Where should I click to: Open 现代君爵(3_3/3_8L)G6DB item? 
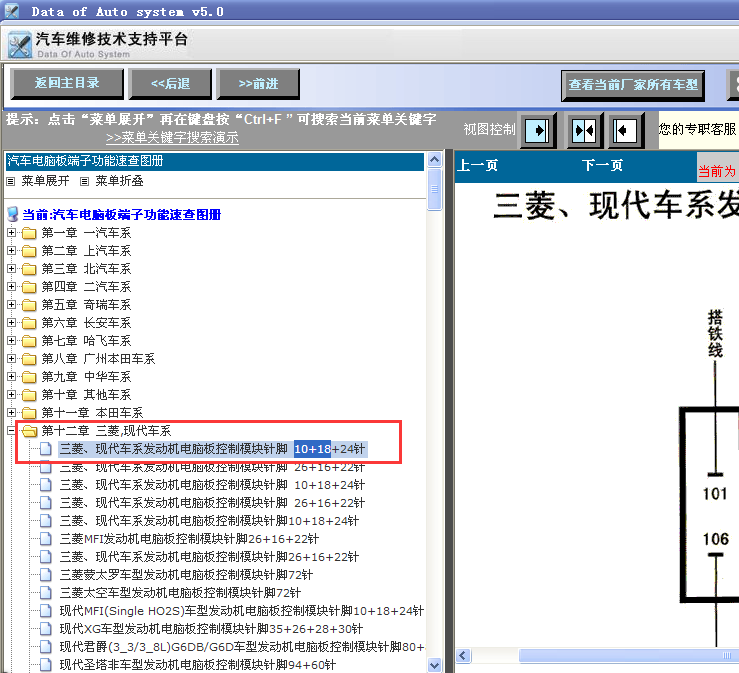click(x=241, y=647)
